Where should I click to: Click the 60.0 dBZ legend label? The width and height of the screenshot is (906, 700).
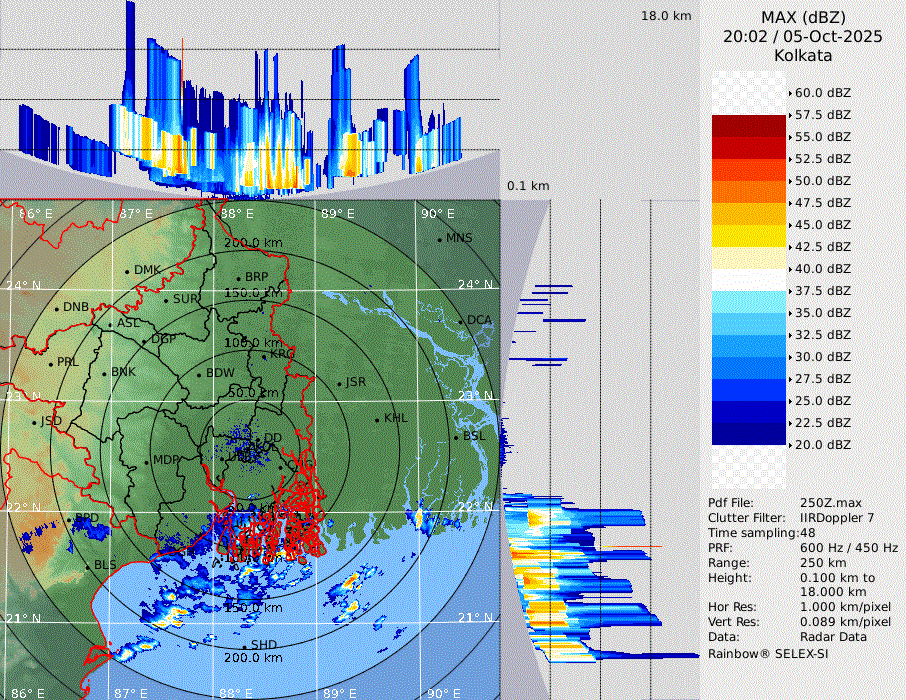tap(822, 93)
